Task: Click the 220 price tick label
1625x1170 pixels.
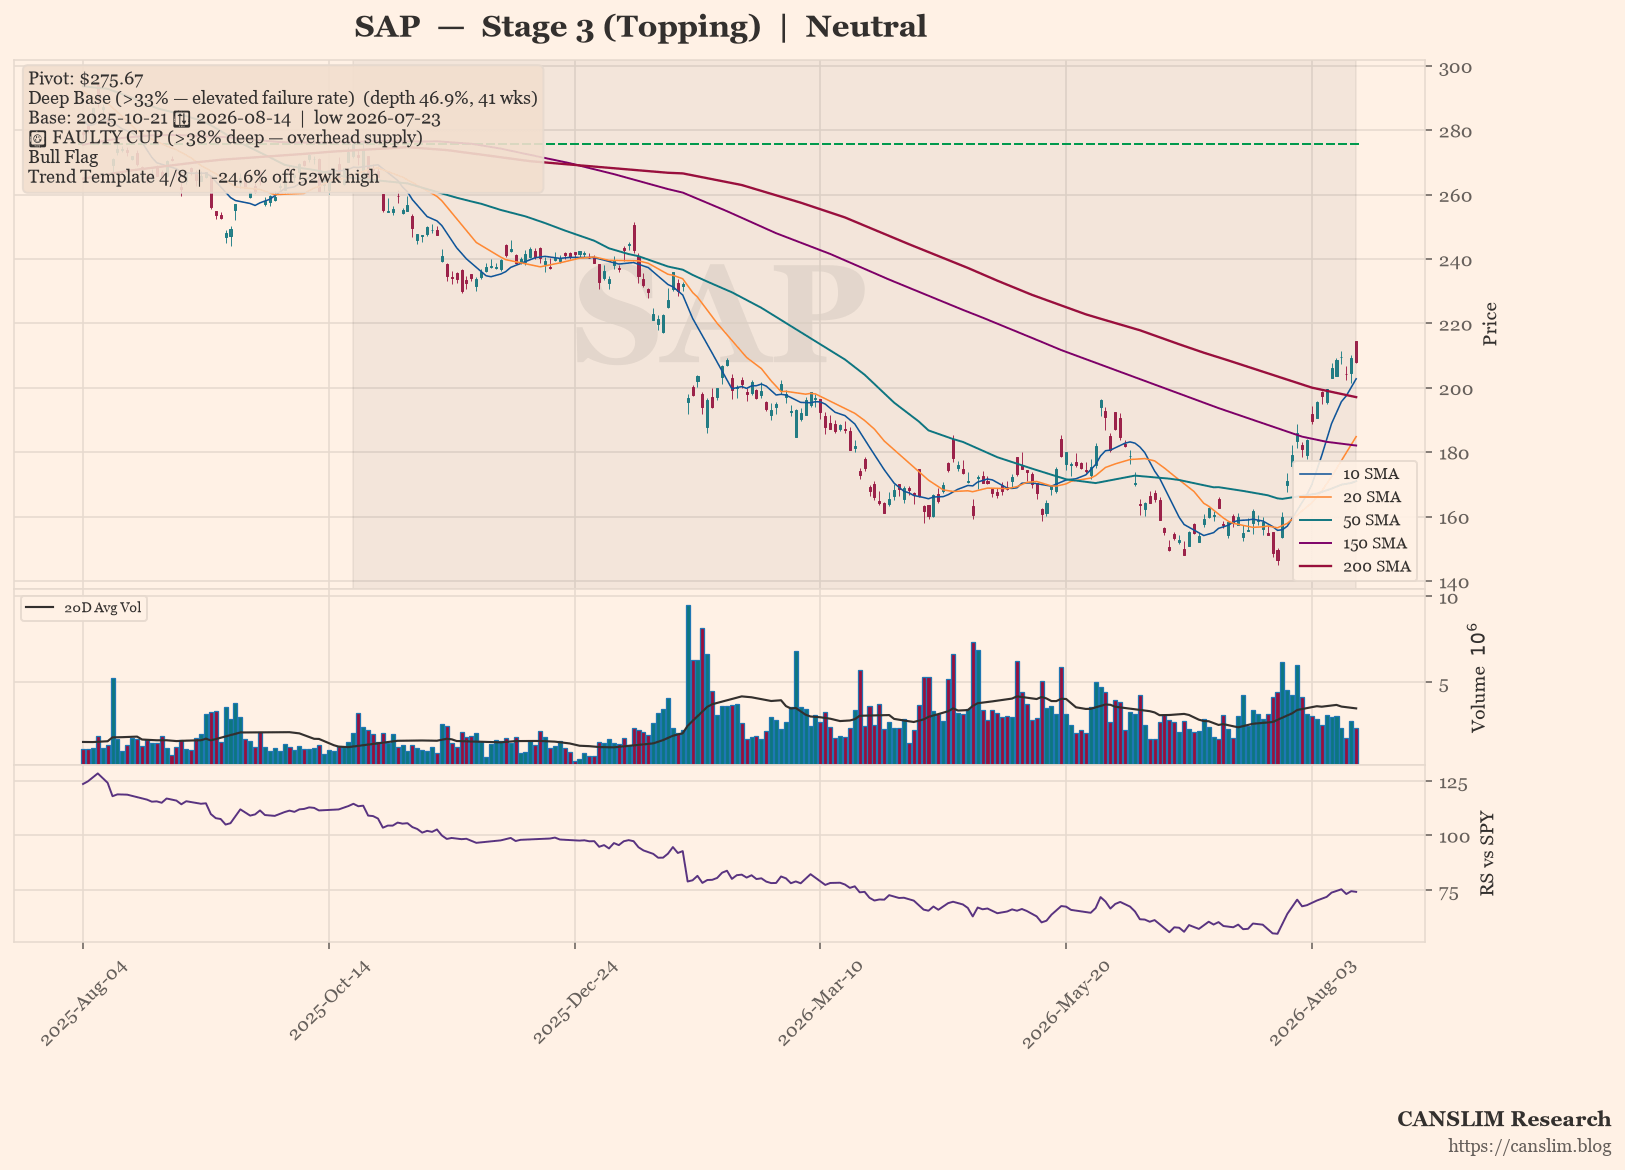Action: [x=1454, y=325]
